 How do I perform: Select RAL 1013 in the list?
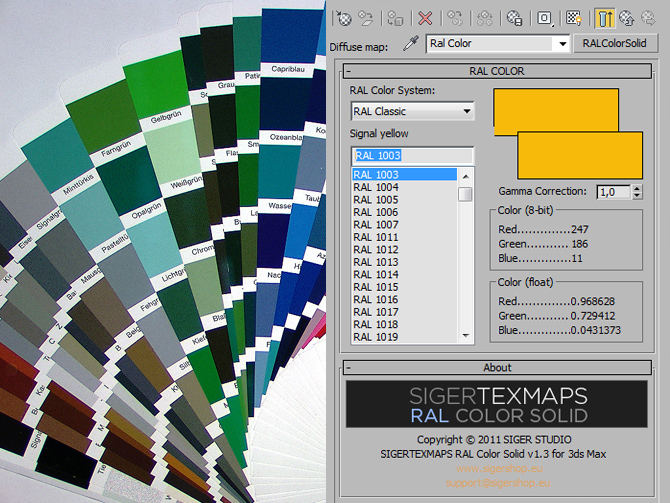pyautogui.click(x=404, y=262)
